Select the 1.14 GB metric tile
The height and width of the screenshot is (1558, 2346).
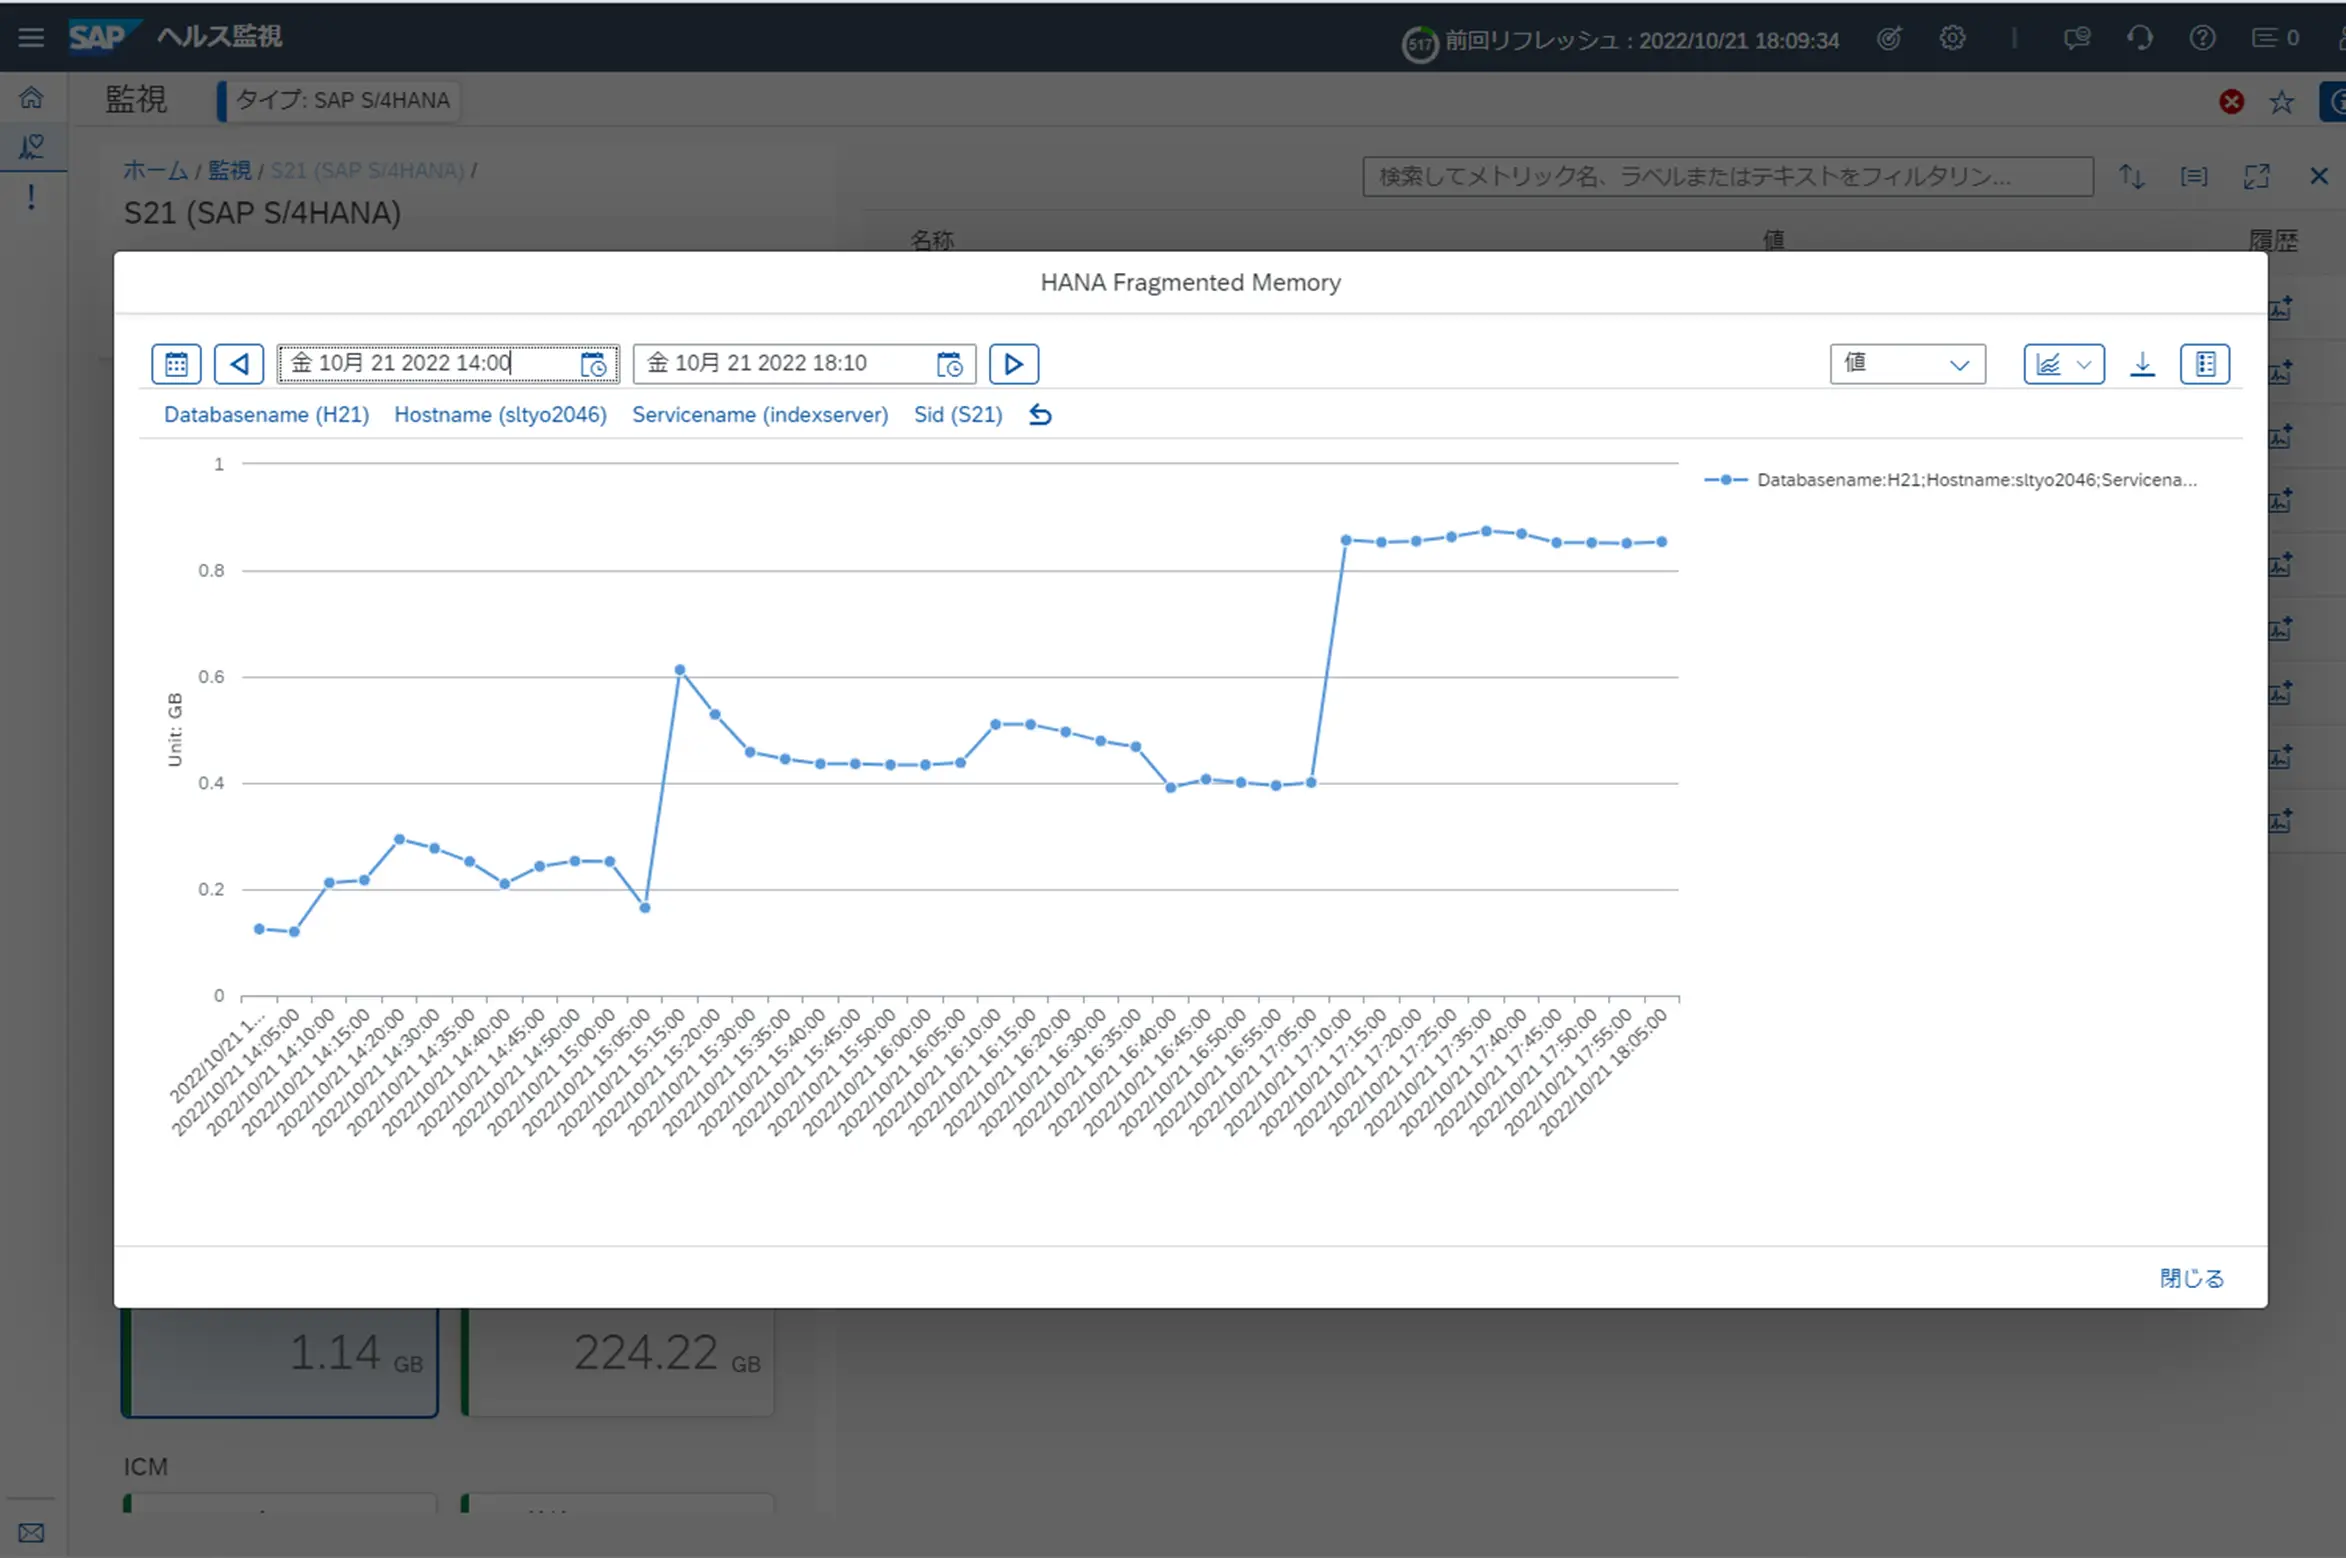tap(280, 1360)
